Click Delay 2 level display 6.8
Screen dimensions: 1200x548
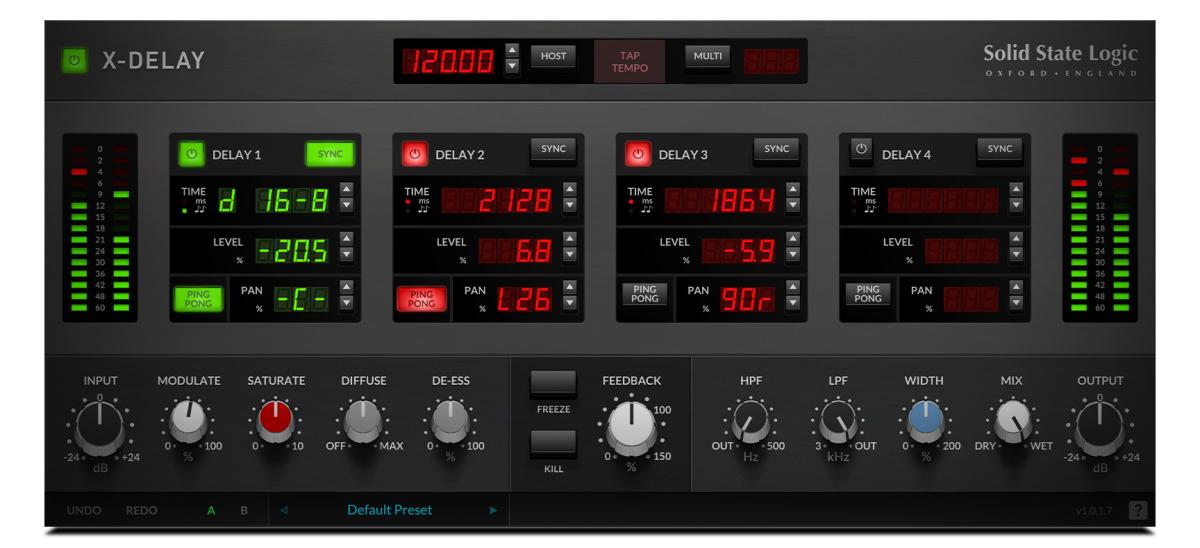(x=515, y=249)
